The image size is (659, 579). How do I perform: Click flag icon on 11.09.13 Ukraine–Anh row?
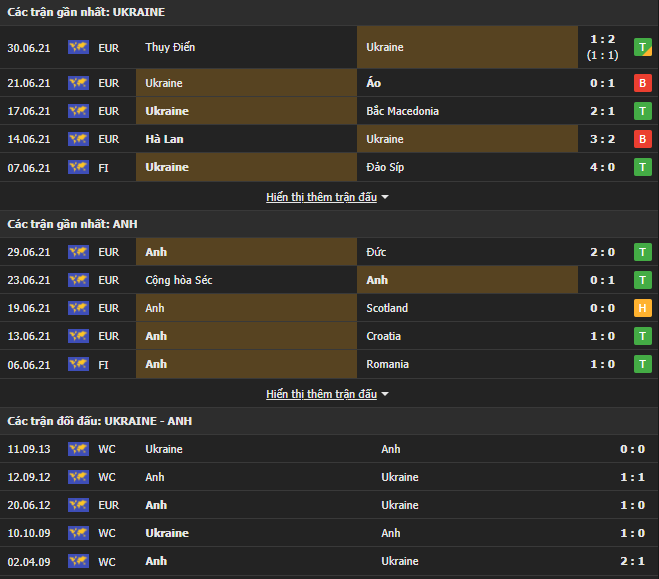point(78,449)
